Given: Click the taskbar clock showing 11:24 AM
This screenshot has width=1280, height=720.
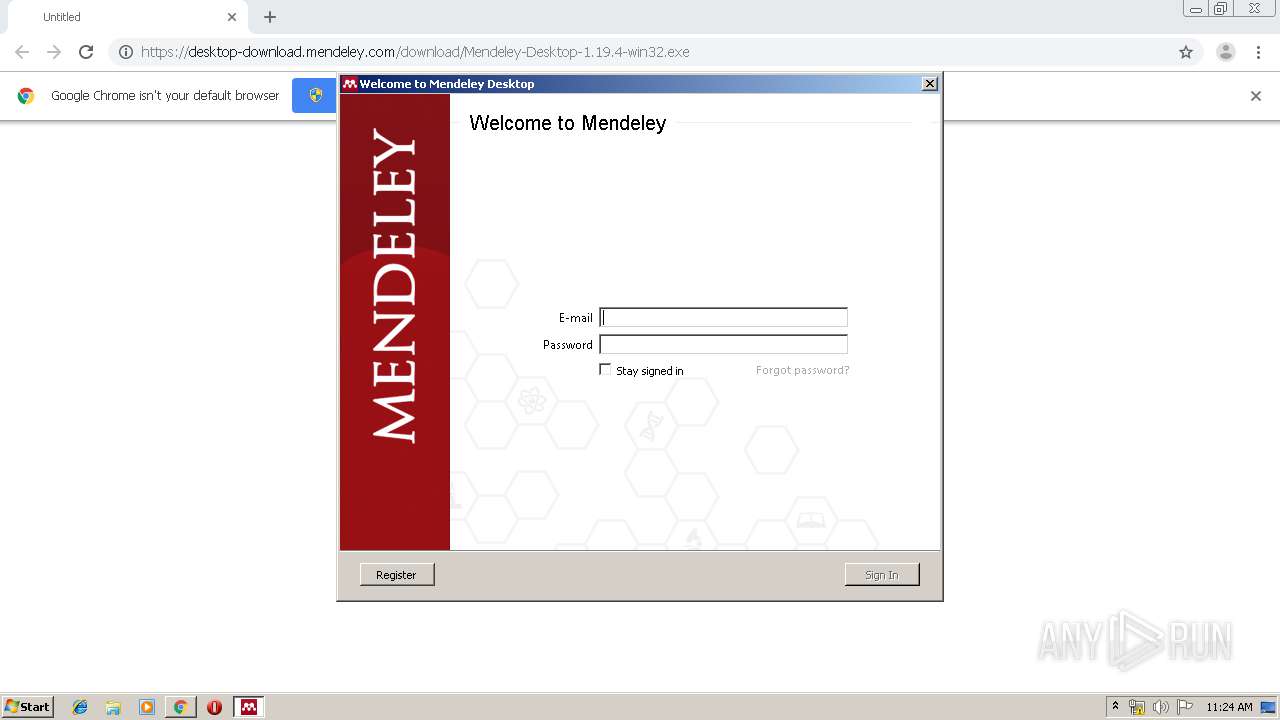Looking at the screenshot, I should click(x=1229, y=707).
